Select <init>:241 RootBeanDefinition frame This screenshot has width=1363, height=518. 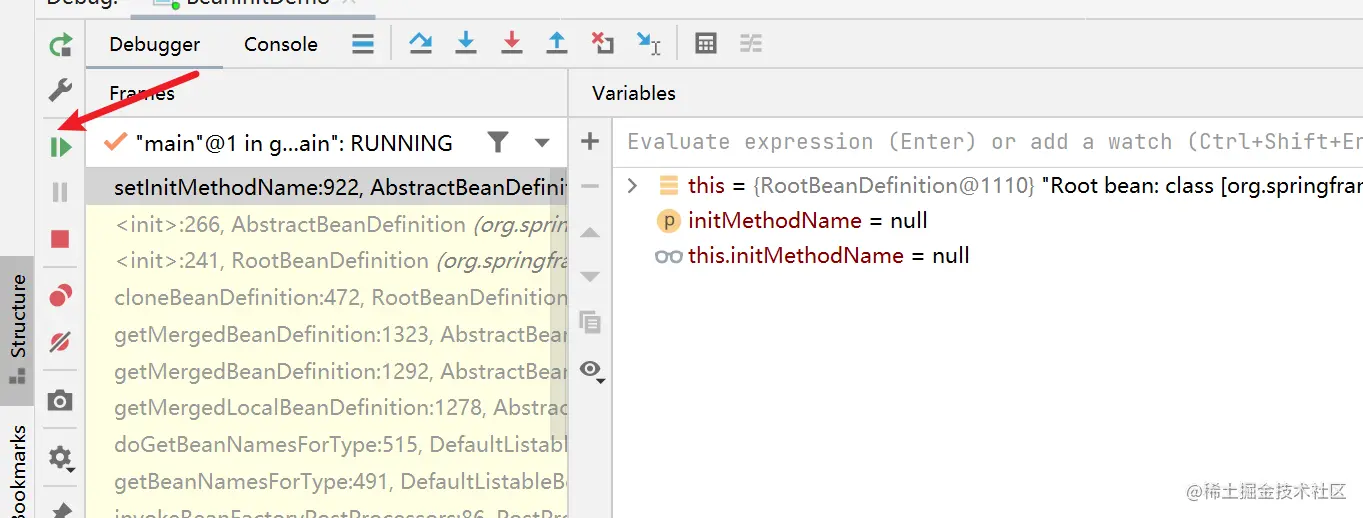point(327,260)
